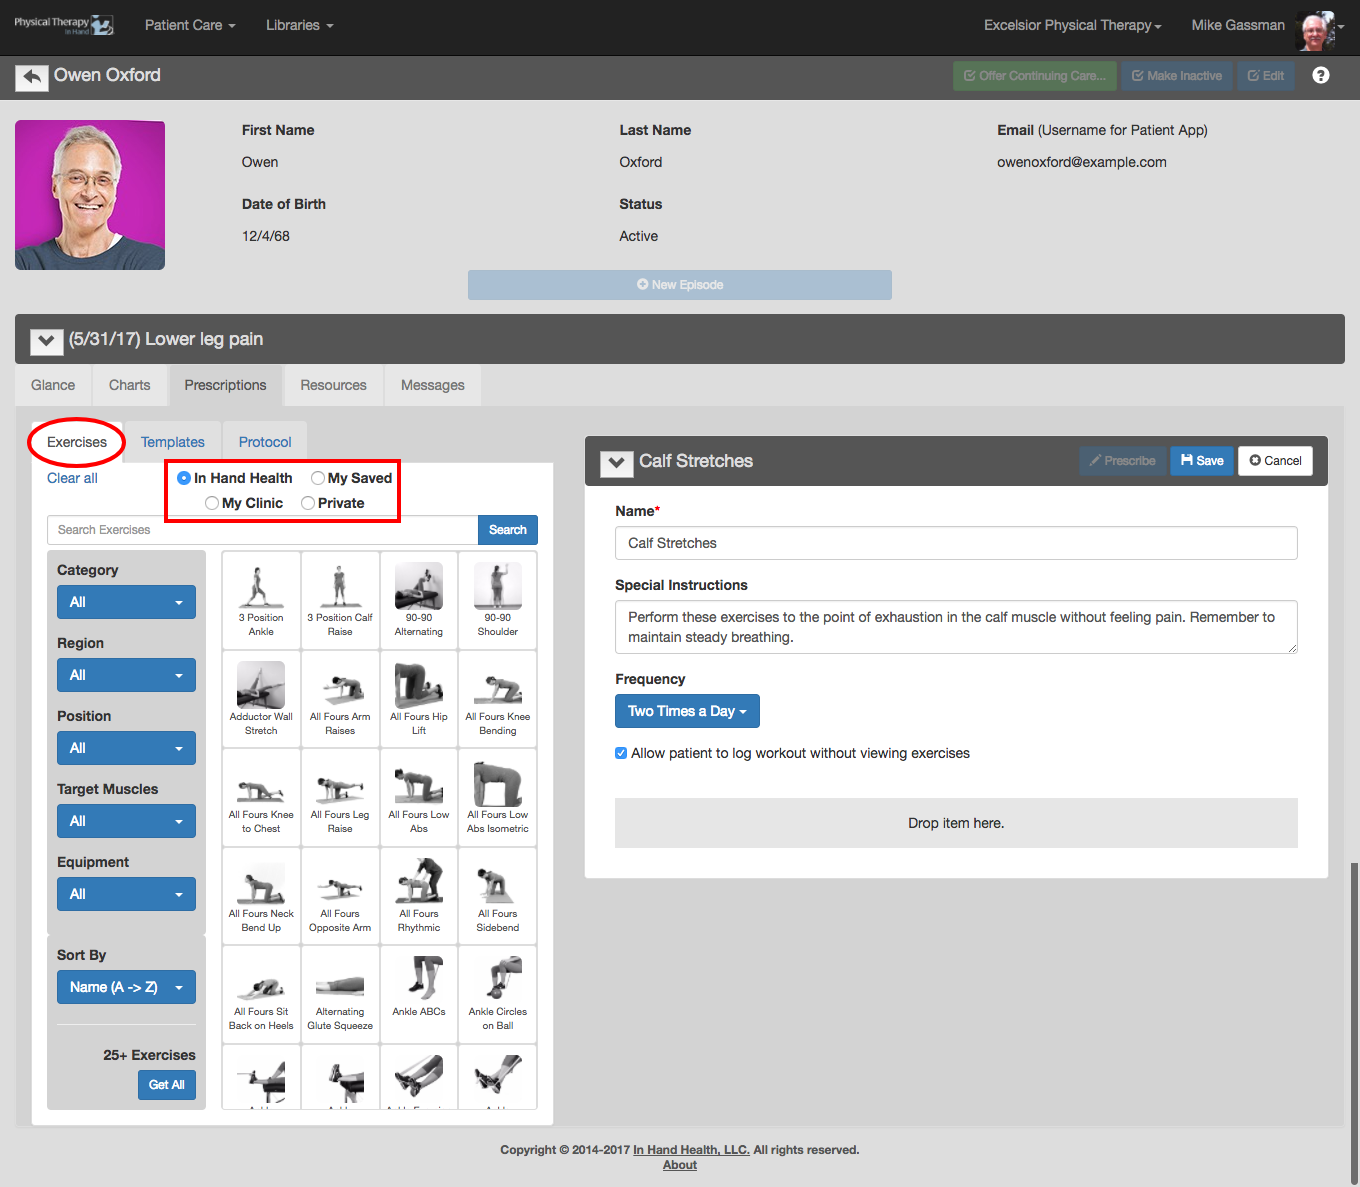This screenshot has height=1187, width=1360.
Task: Select the All Fours Low Abs Isometric exercise
Action: click(x=498, y=797)
